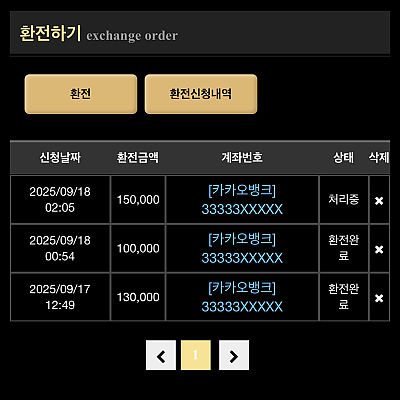Click the 상태 column header
The height and width of the screenshot is (400, 400).
344,158
